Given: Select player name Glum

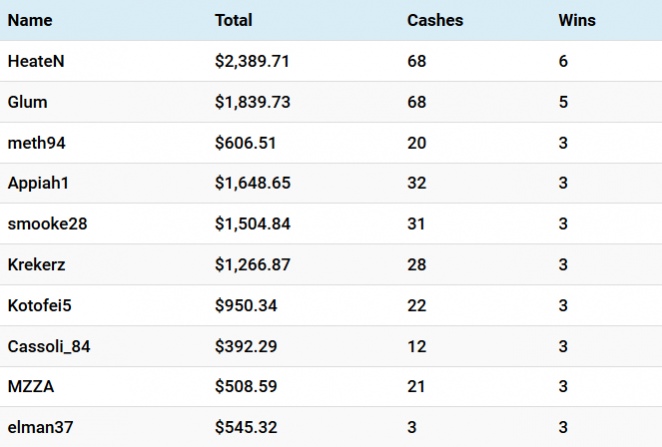Looking at the screenshot, I should (x=27, y=102).
